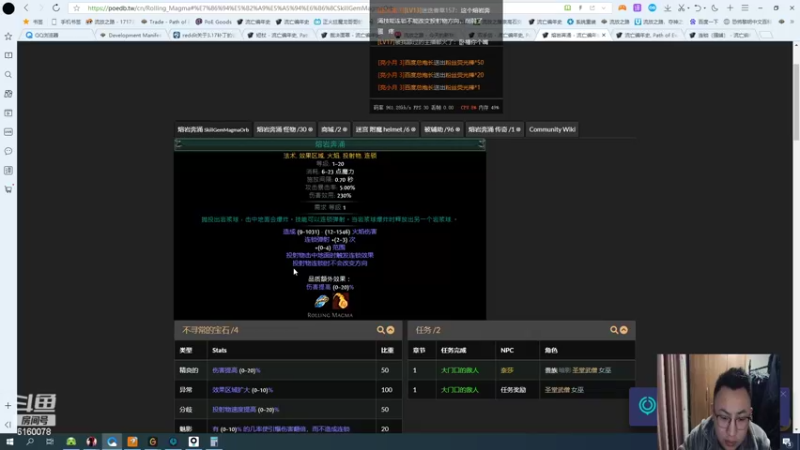Open the taskbar search magnifier
800x450 pixels.
(x=30, y=442)
